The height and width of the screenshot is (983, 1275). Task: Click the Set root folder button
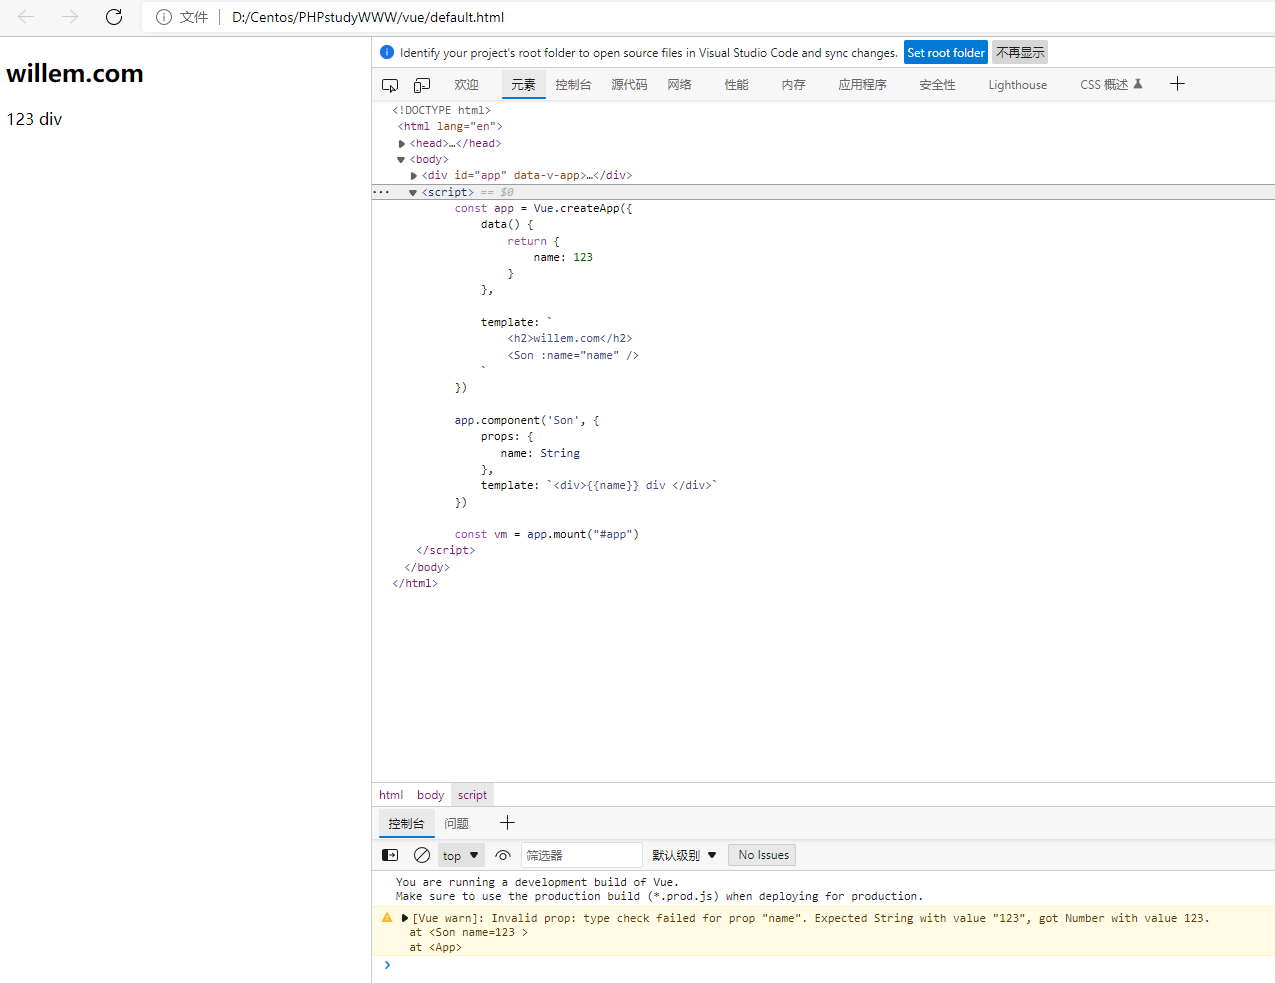[x=946, y=53]
